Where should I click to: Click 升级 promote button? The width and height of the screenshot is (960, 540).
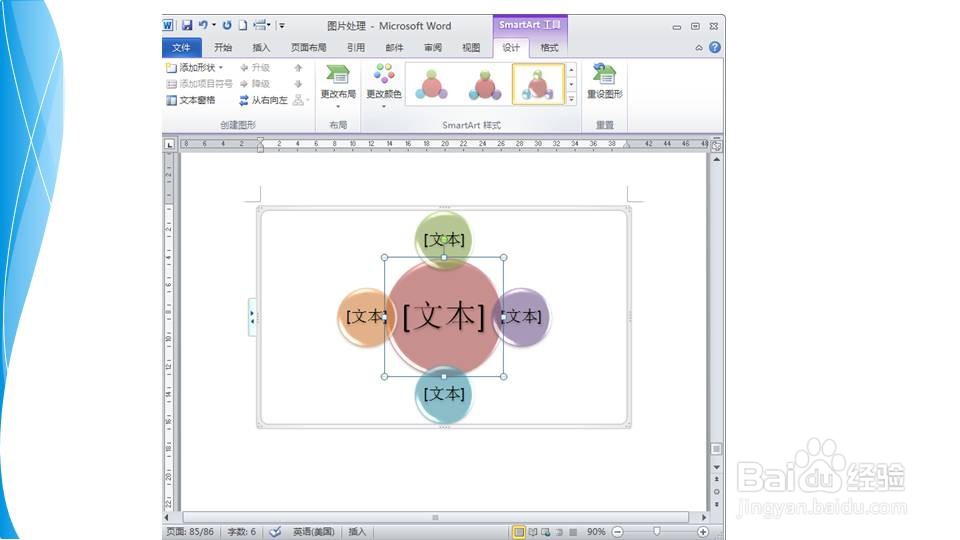(255, 67)
